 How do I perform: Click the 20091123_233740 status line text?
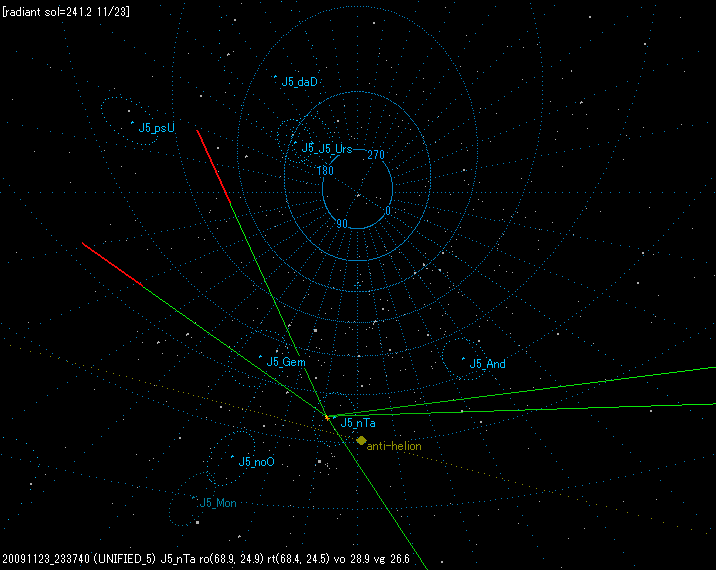pos(206,559)
